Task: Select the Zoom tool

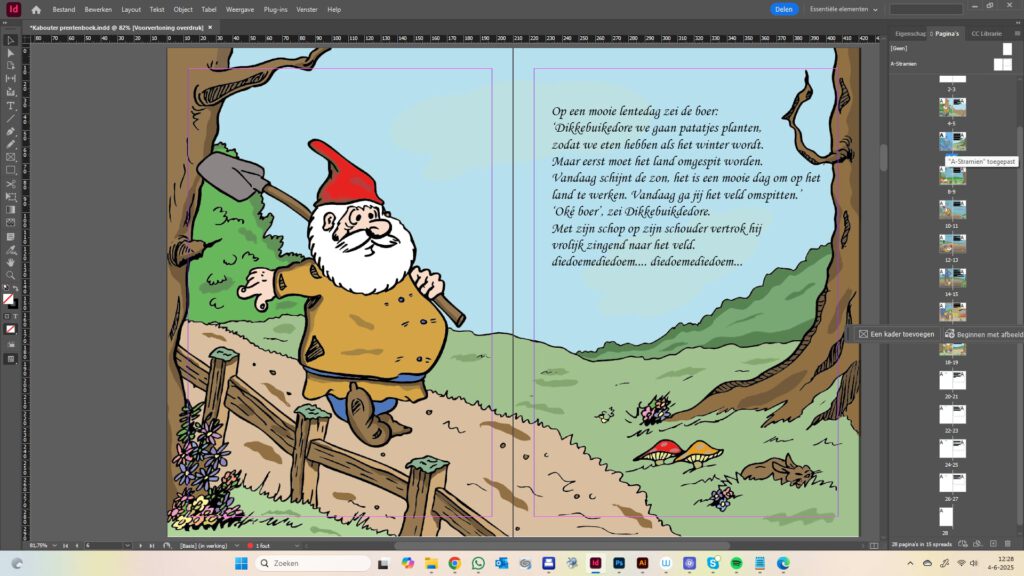Action: pos(10,276)
